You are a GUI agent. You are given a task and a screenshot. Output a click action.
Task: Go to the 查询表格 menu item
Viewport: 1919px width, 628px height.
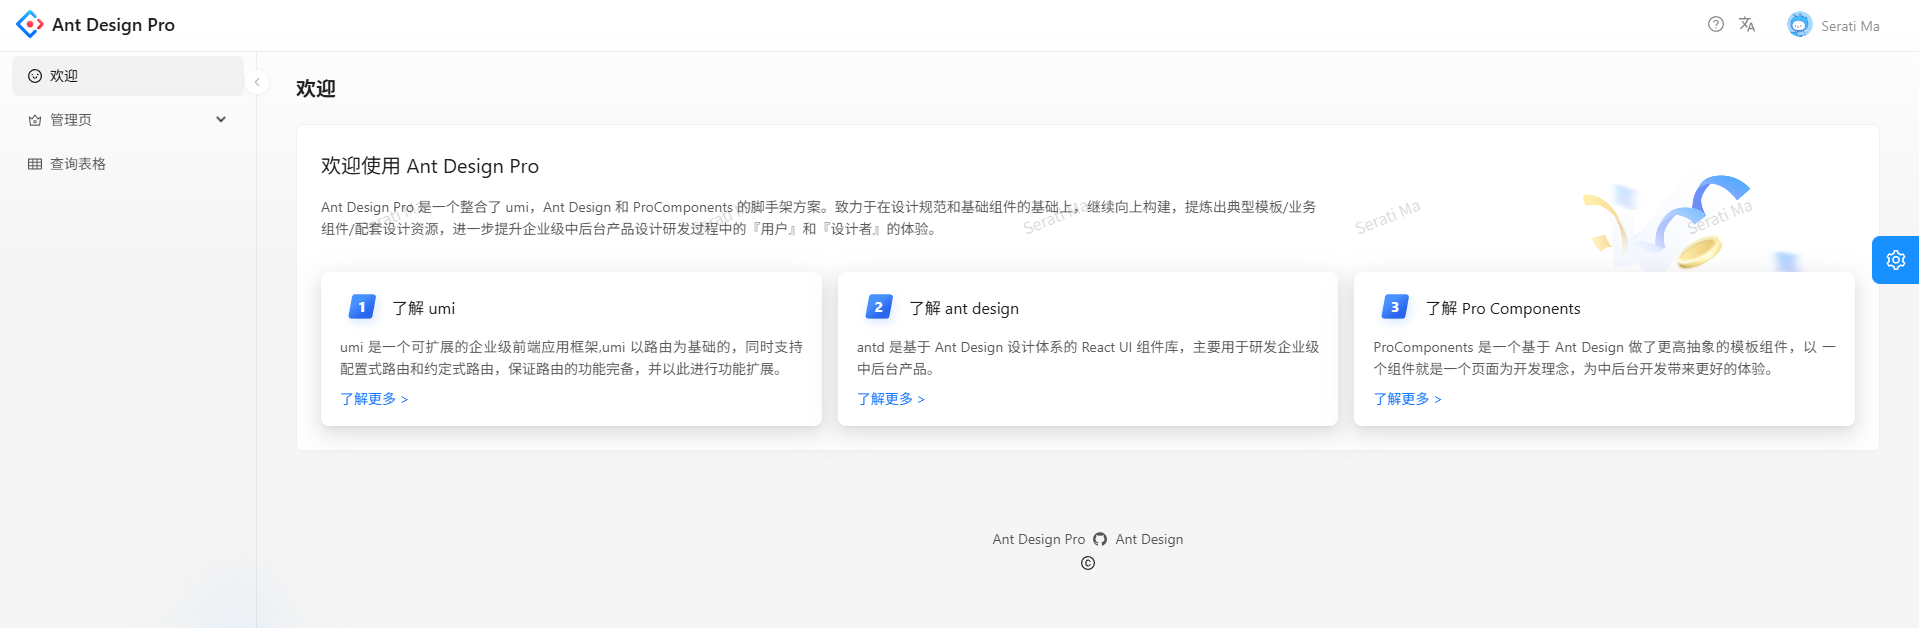tap(128, 164)
